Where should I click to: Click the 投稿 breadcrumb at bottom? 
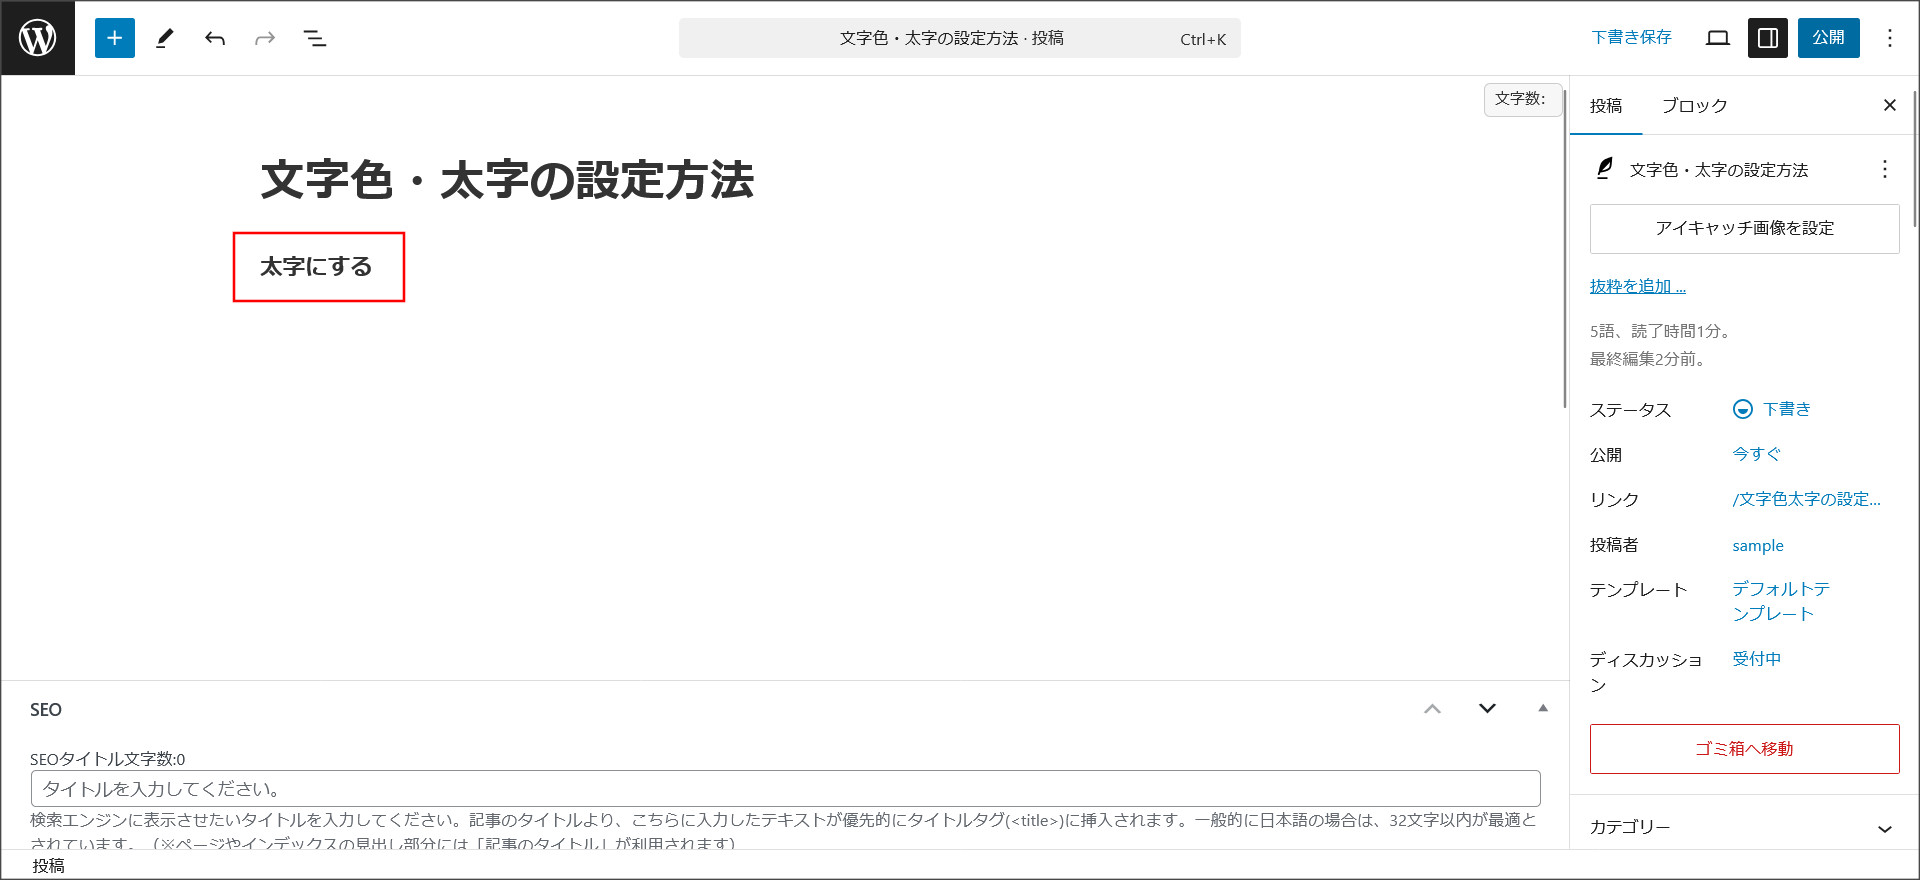[x=48, y=866]
